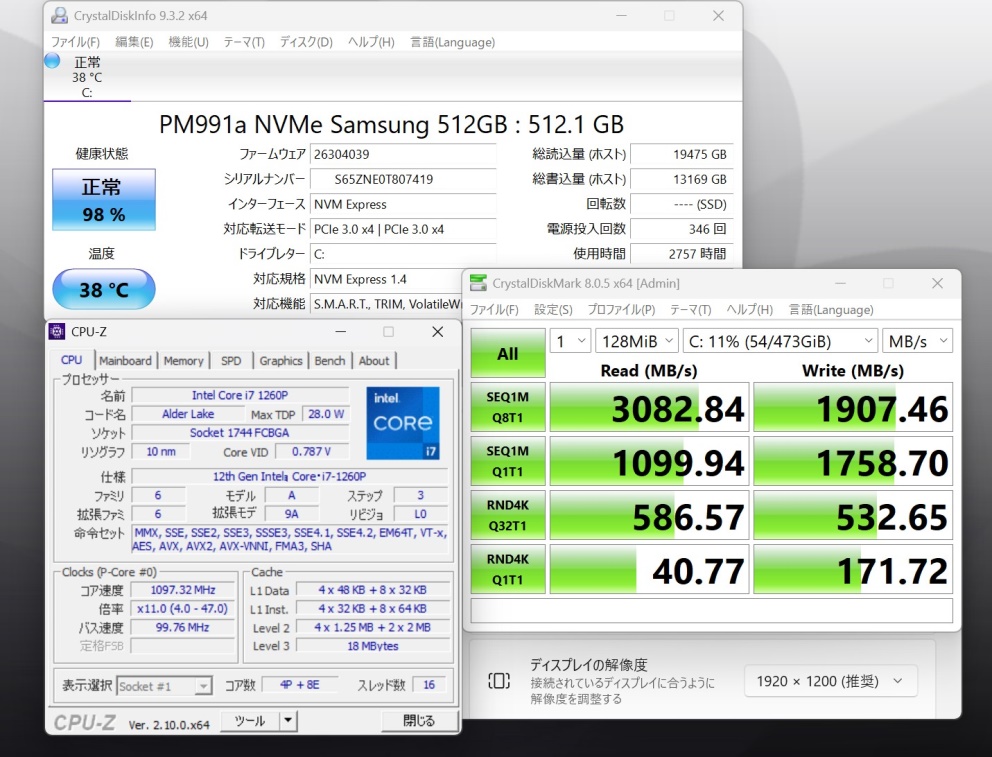This screenshot has width=992, height=757.
Task: Open the 1920 × 1200 display resolution dropdown
Action: (x=831, y=681)
